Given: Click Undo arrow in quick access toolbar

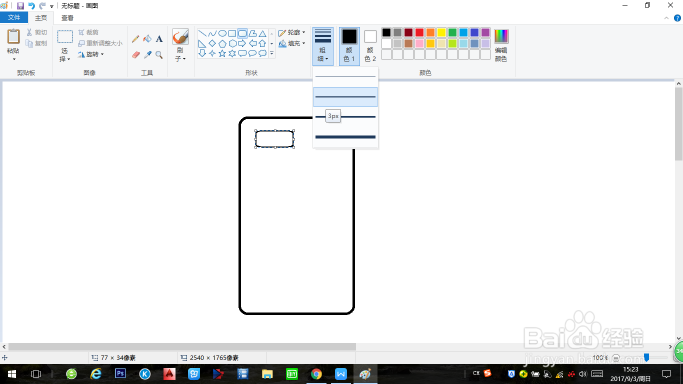Looking at the screenshot, I should click(31, 6).
